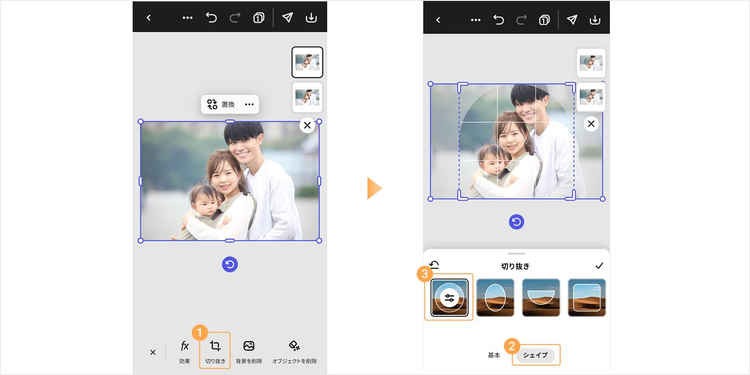Click purple rotate handle below left photo
The image size is (750, 375).
click(x=230, y=265)
